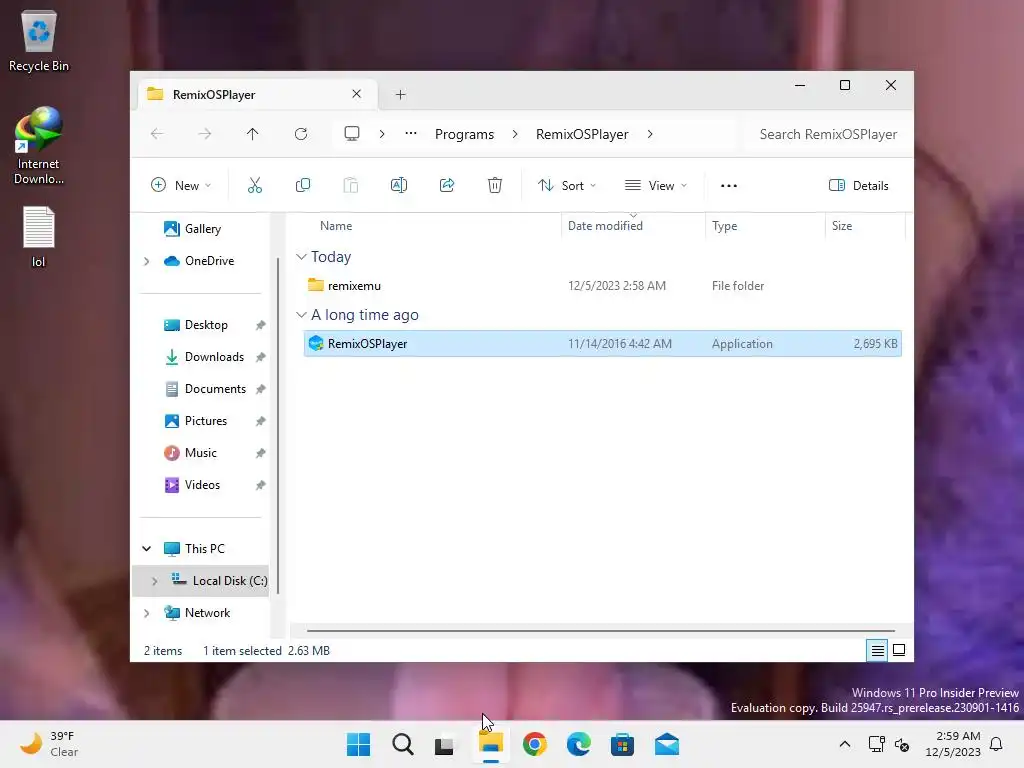Toggle the Details pane
The image size is (1024, 768).
click(858, 185)
